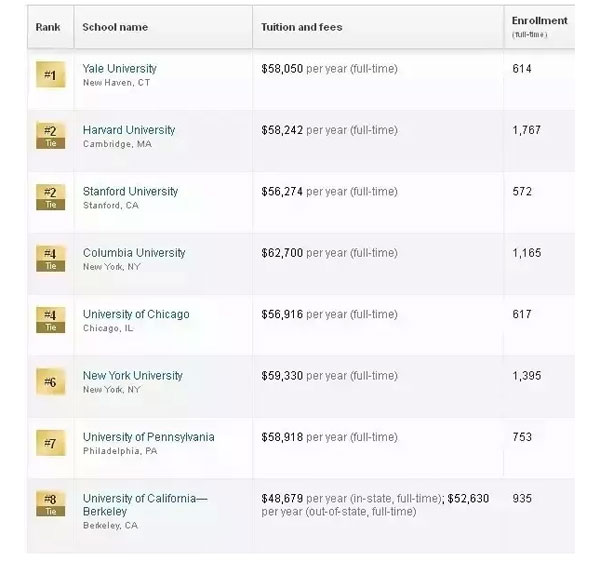Click Berkeley's #8 Tie rank badge
The height and width of the screenshot is (561, 600).
[x=51, y=504]
